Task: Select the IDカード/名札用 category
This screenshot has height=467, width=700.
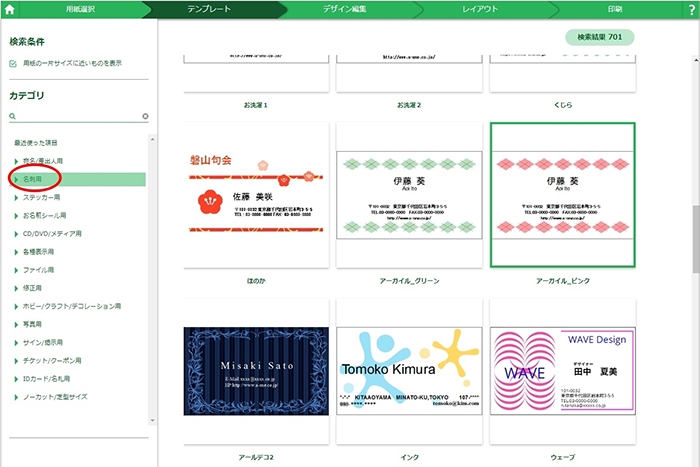Action: (46, 379)
